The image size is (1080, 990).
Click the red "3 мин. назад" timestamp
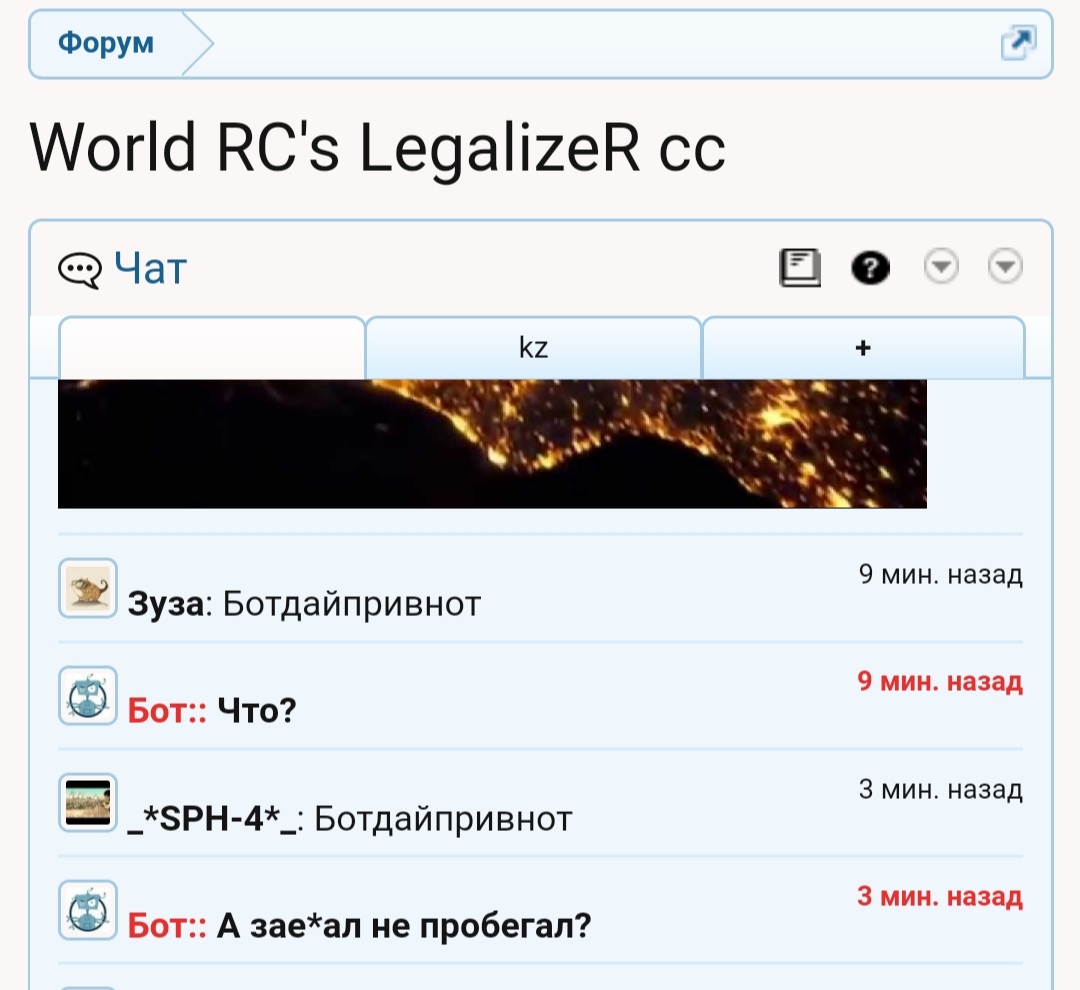tap(940, 896)
